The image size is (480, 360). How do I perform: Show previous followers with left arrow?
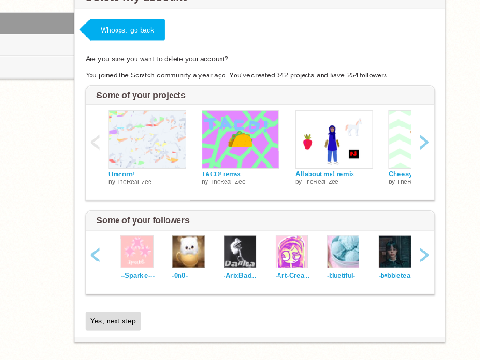coord(96,255)
